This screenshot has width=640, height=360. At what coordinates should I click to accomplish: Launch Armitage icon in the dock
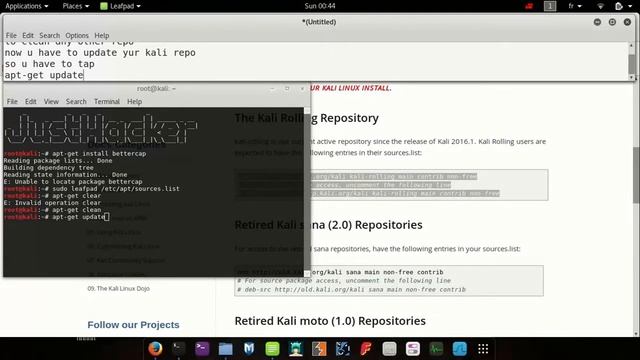[x=296, y=349]
